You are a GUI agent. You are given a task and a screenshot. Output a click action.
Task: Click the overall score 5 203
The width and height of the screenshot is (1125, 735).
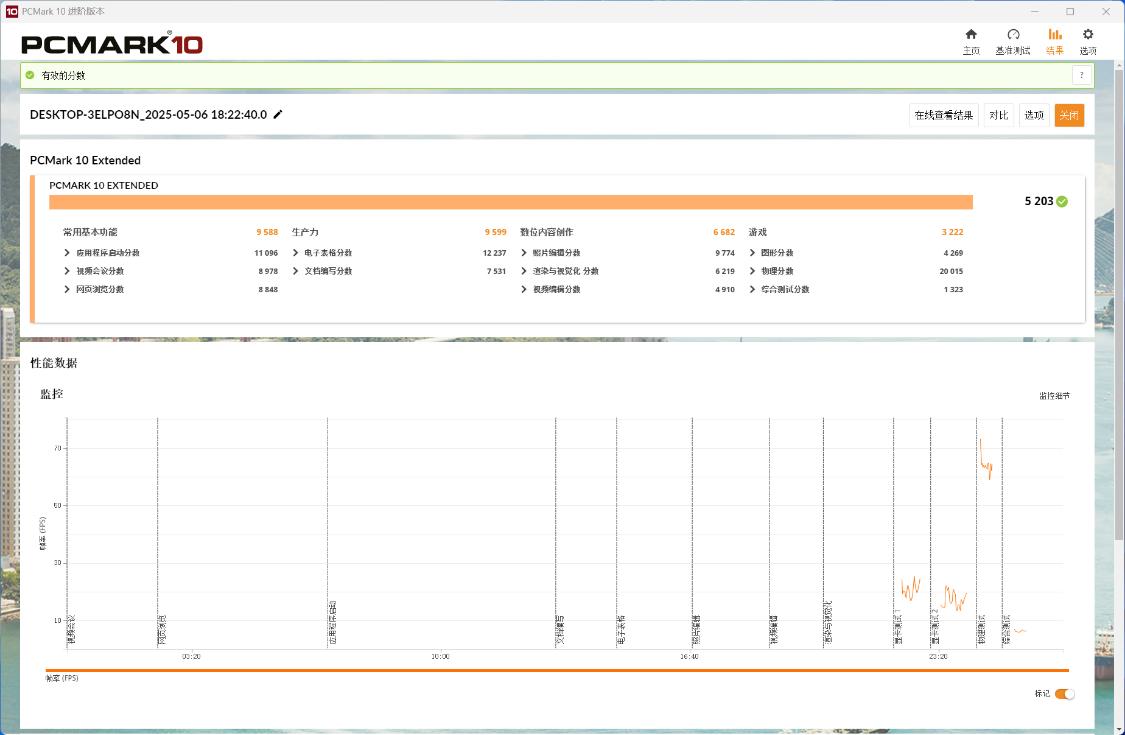click(x=1038, y=201)
